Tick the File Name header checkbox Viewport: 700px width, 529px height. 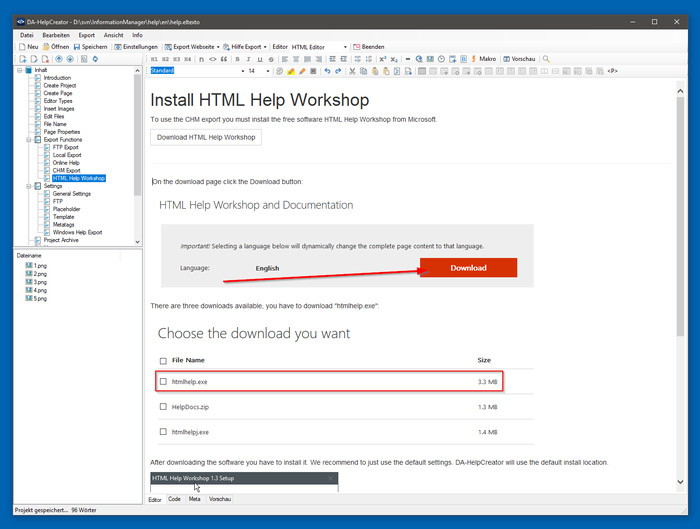tap(163, 361)
